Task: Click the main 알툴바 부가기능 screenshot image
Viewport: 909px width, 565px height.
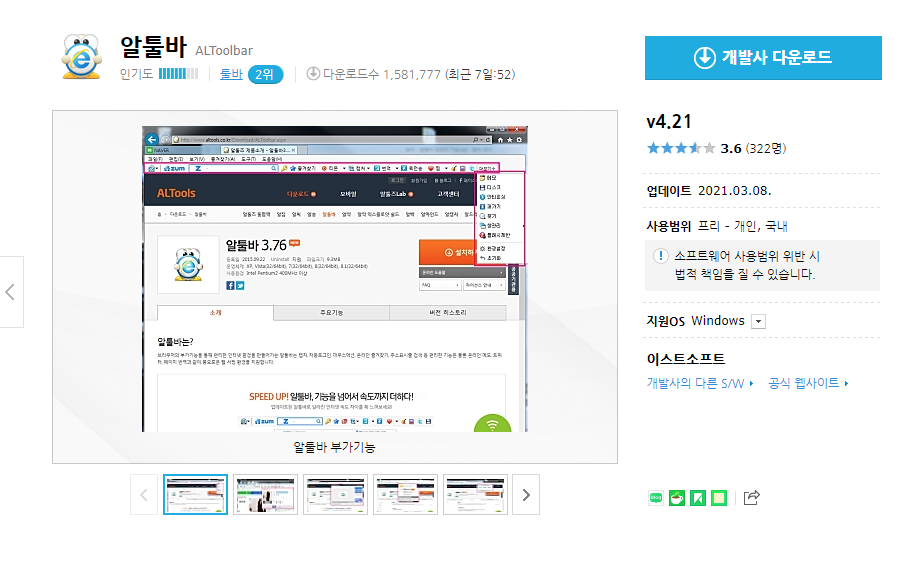Action: tap(334, 279)
